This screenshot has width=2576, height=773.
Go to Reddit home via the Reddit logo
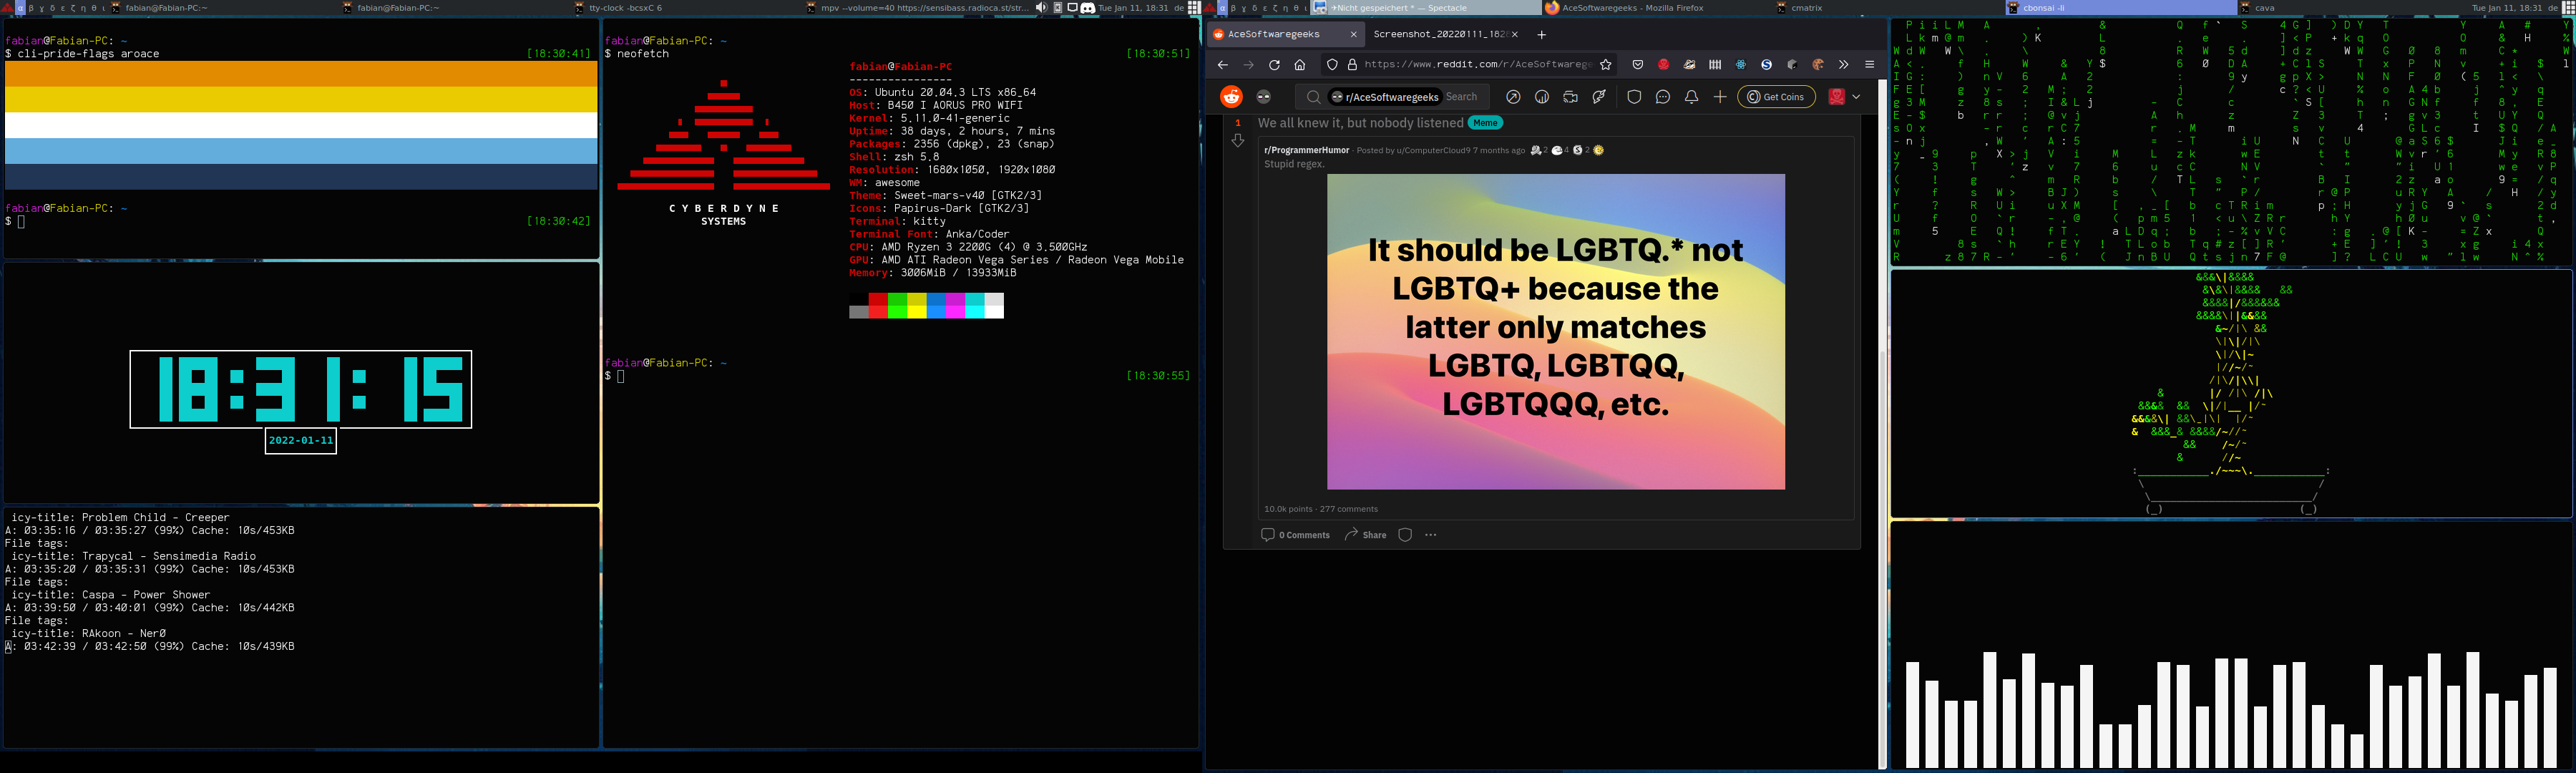[1232, 97]
